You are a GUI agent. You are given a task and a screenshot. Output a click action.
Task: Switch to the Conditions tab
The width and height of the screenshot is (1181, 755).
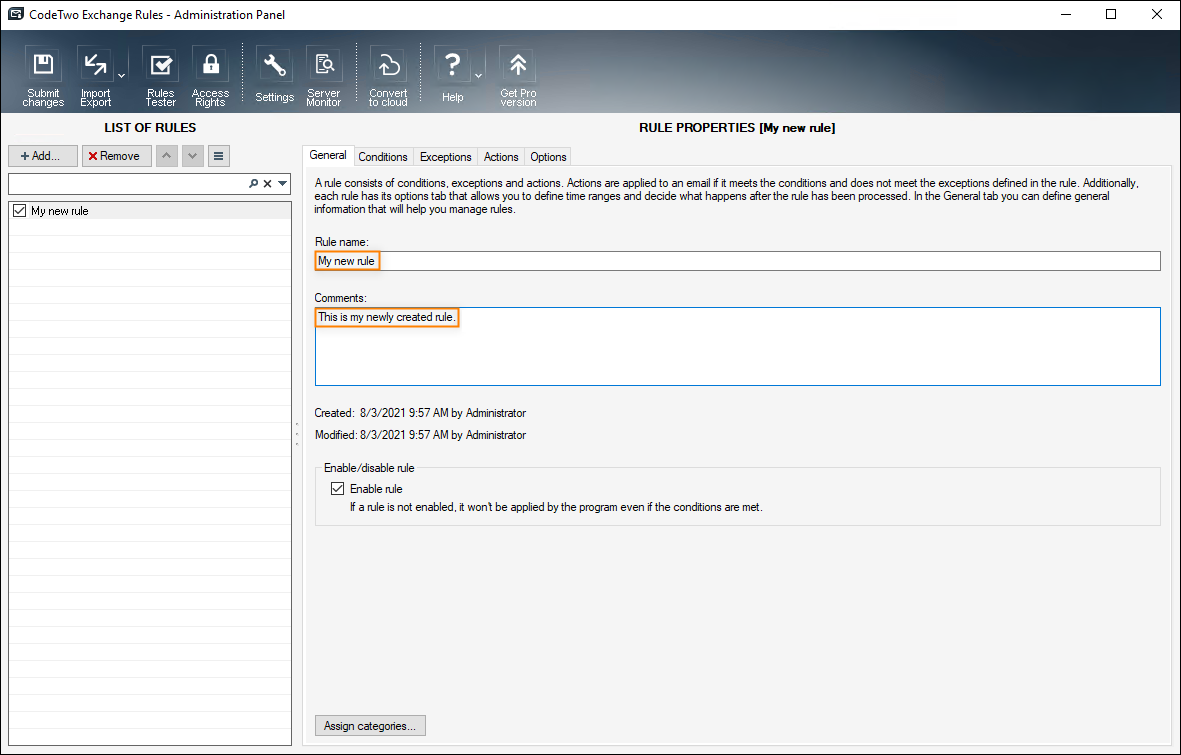tap(383, 157)
